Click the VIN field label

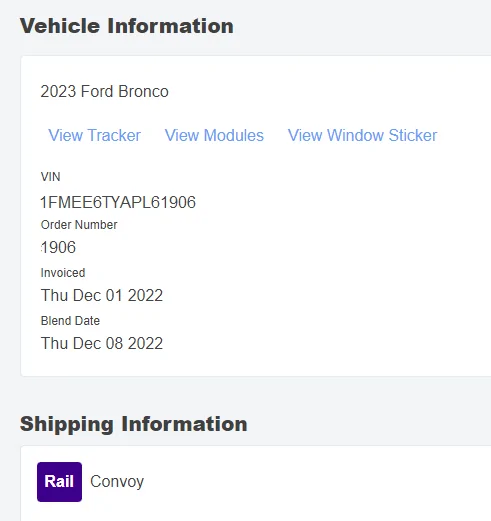(50, 177)
